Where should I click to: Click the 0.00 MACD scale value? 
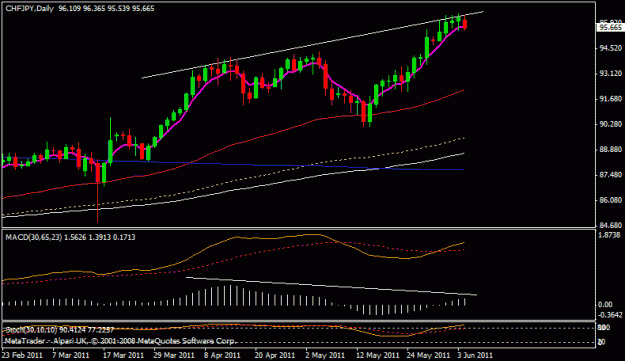coord(605,305)
